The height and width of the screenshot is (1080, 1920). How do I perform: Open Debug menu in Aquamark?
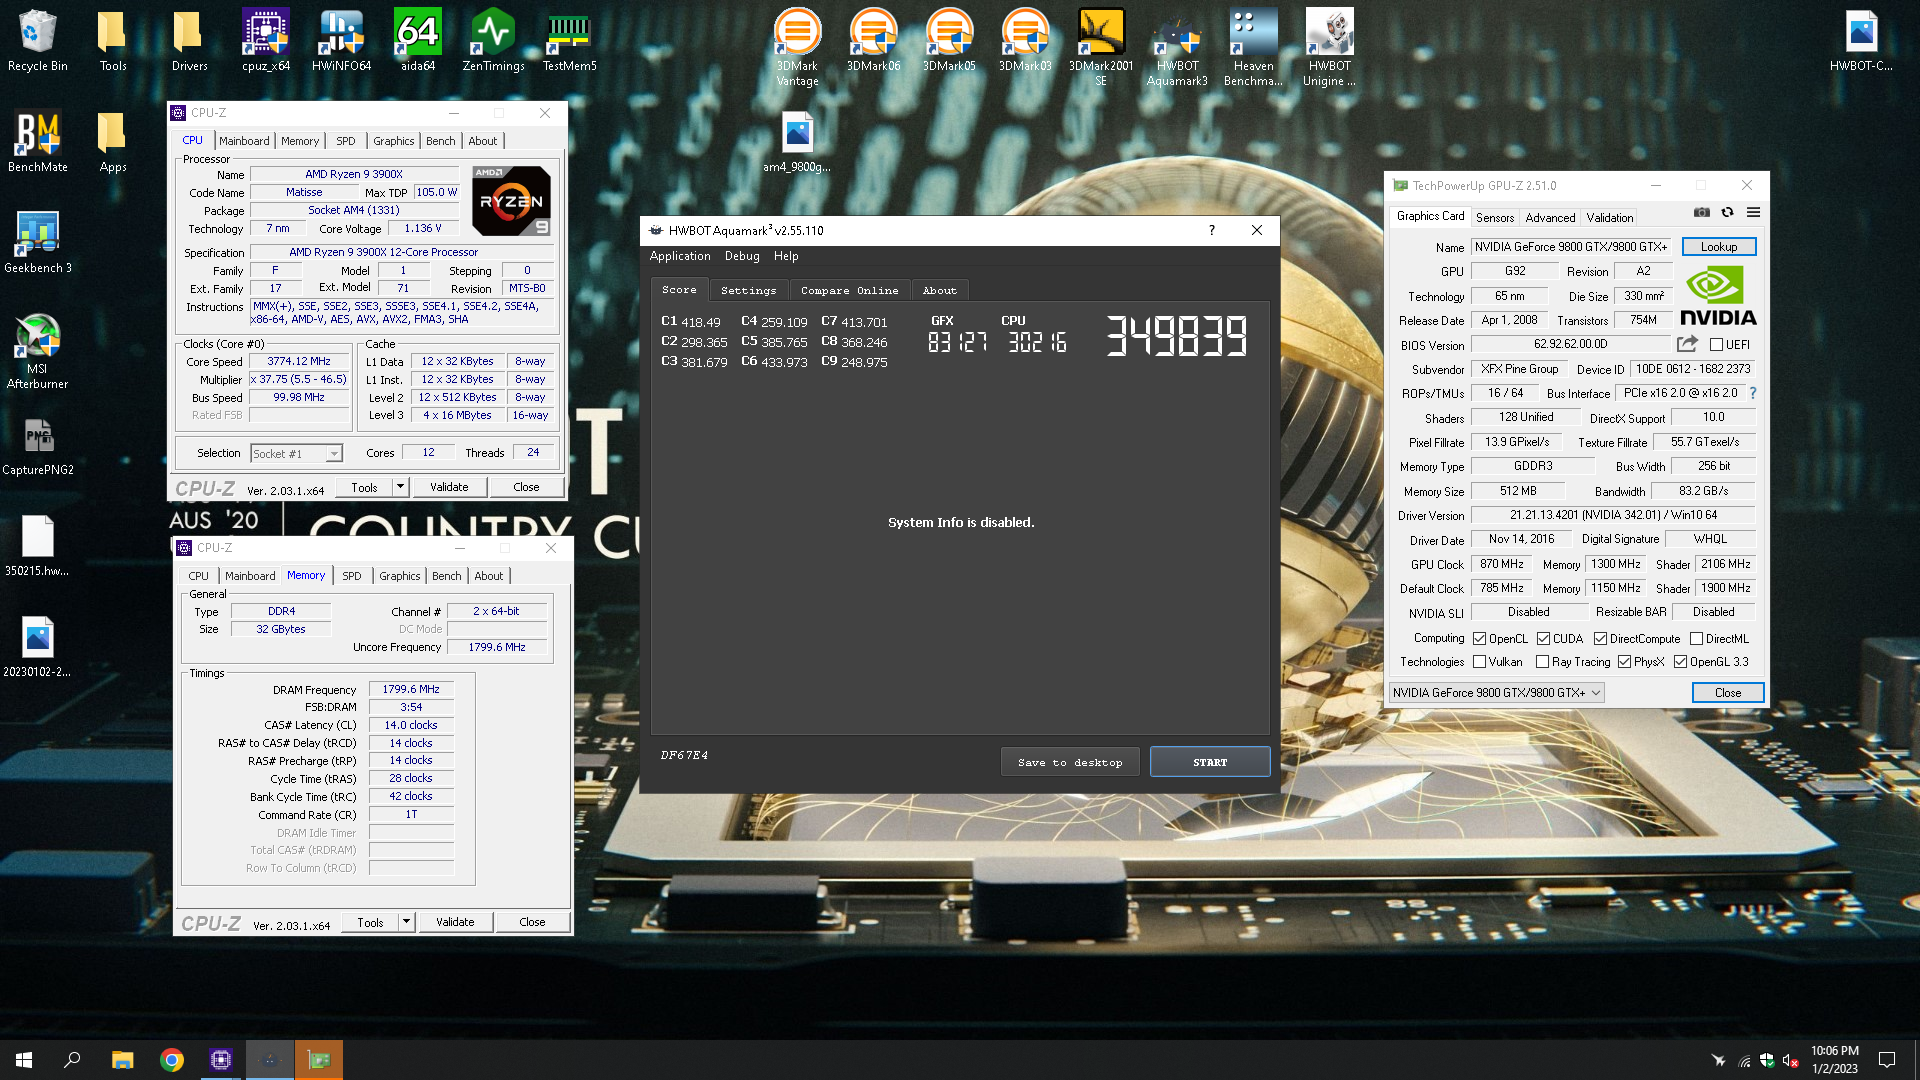click(742, 256)
